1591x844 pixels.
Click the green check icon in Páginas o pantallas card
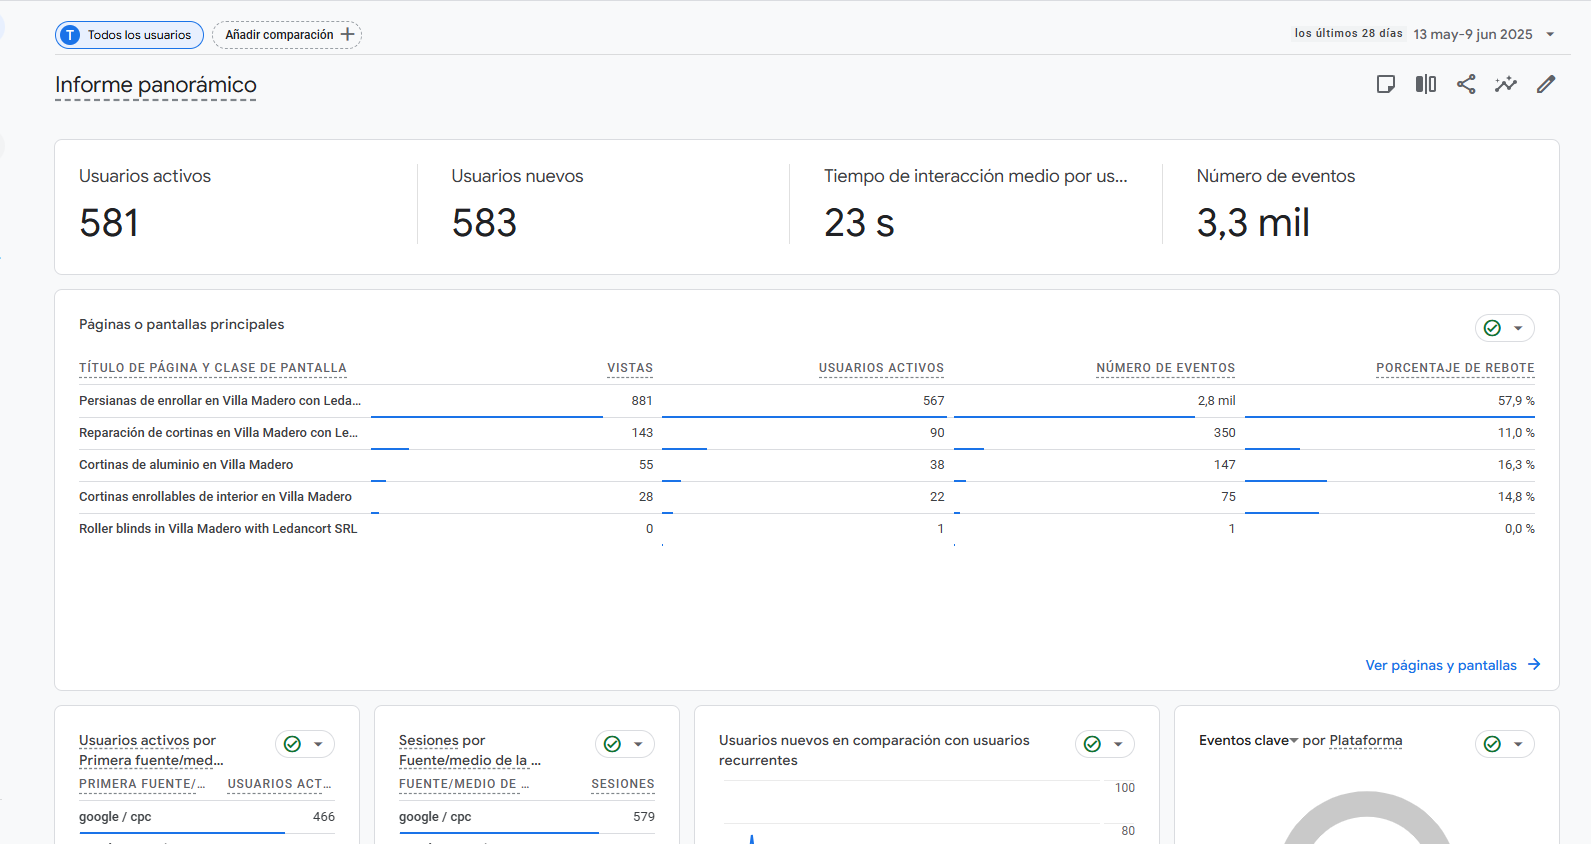(x=1492, y=328)
